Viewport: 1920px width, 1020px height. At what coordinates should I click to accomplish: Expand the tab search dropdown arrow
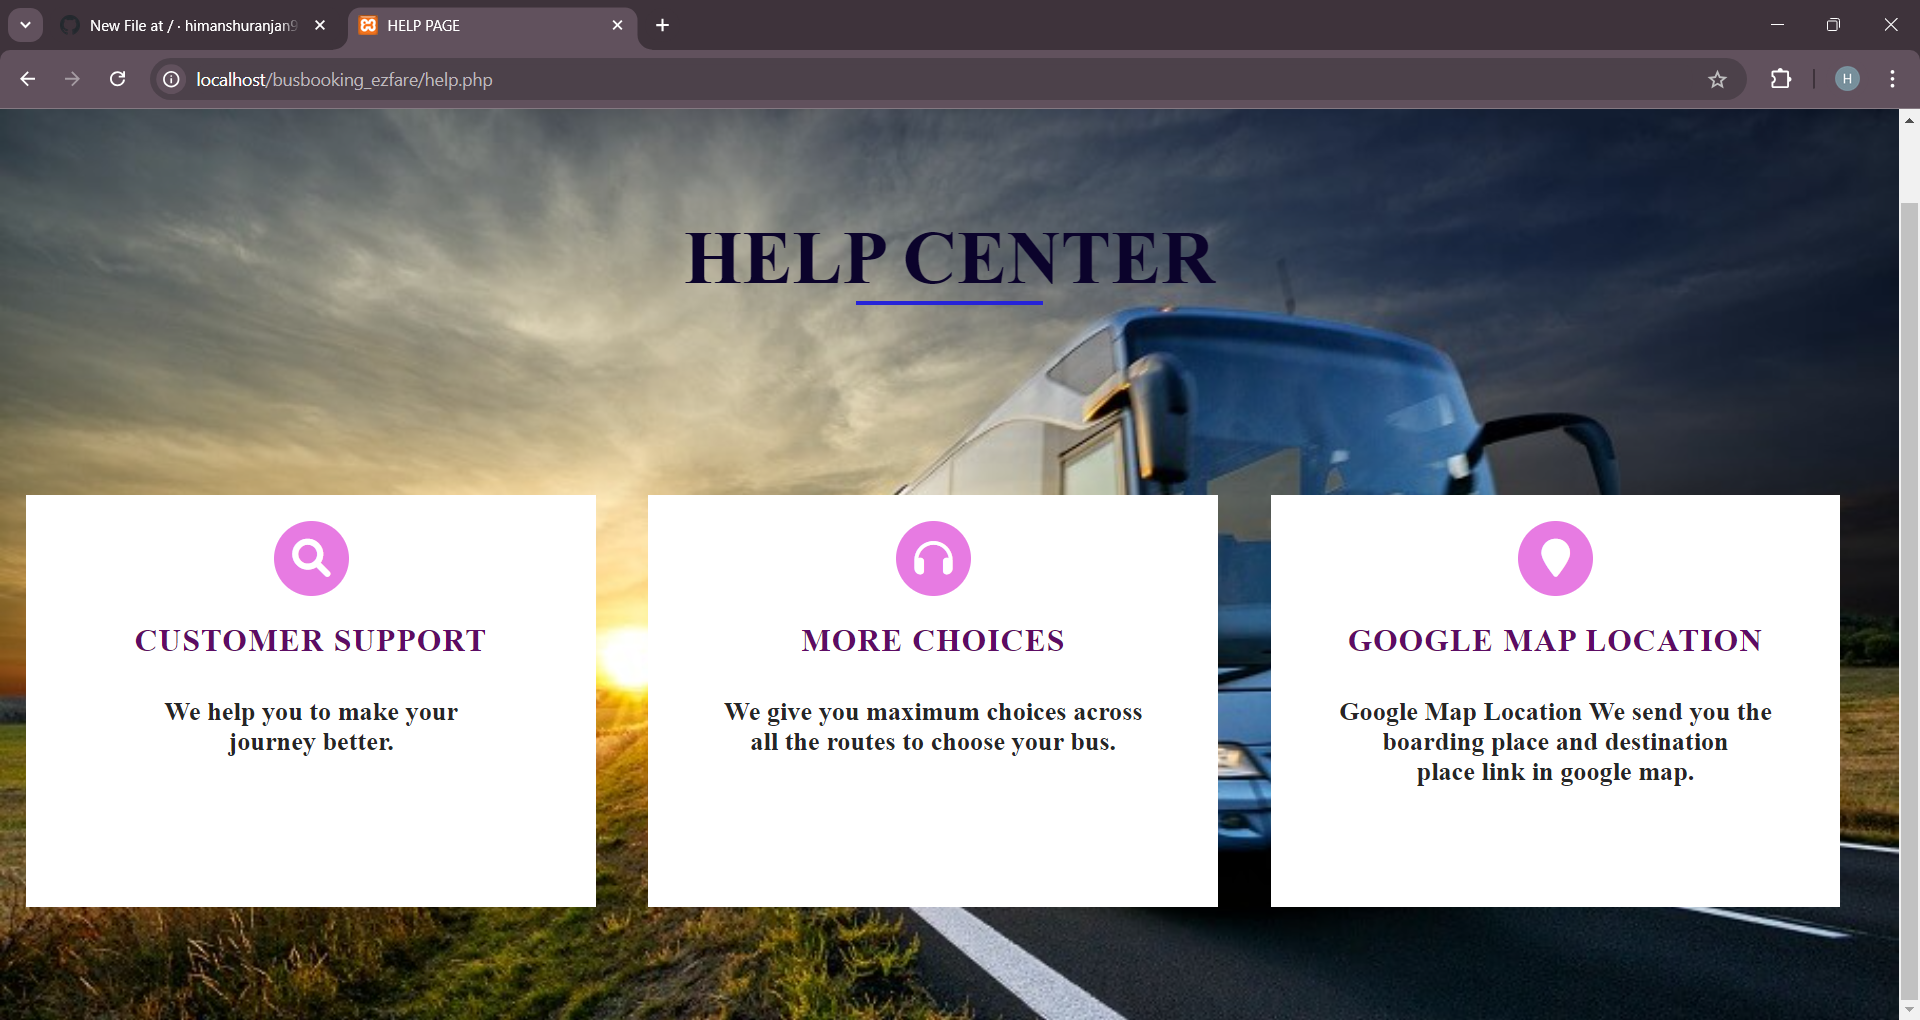(25, 25)
